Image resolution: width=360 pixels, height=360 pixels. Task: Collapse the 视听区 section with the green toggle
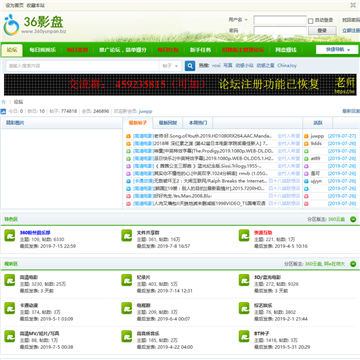click(353, 264)
